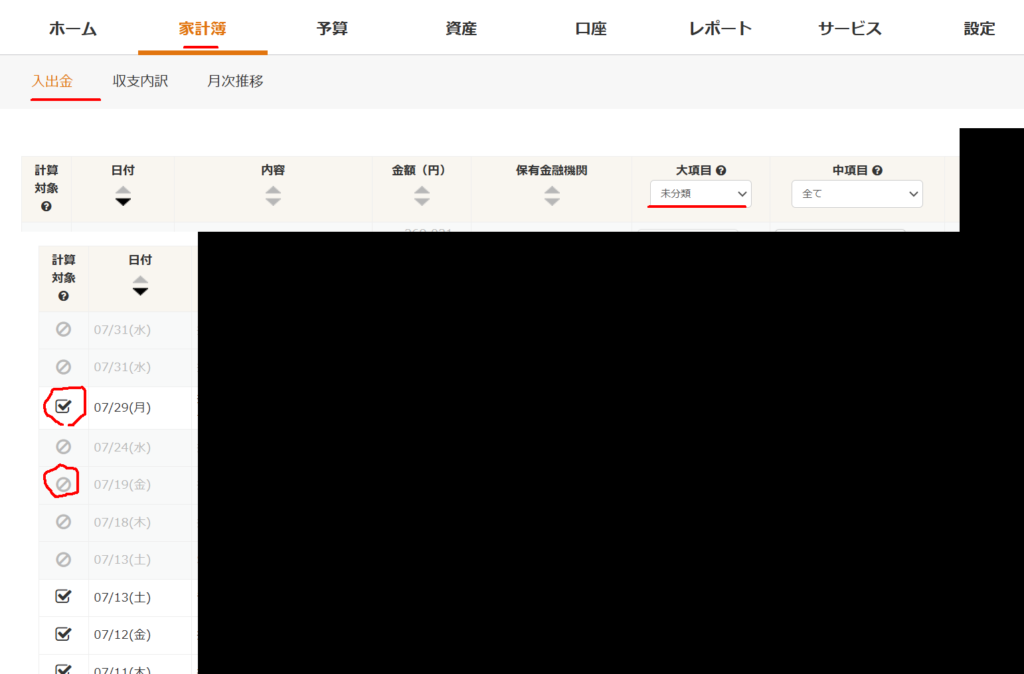Open the レポート page
The image size is (1024, 674).
tap(720, 28)
